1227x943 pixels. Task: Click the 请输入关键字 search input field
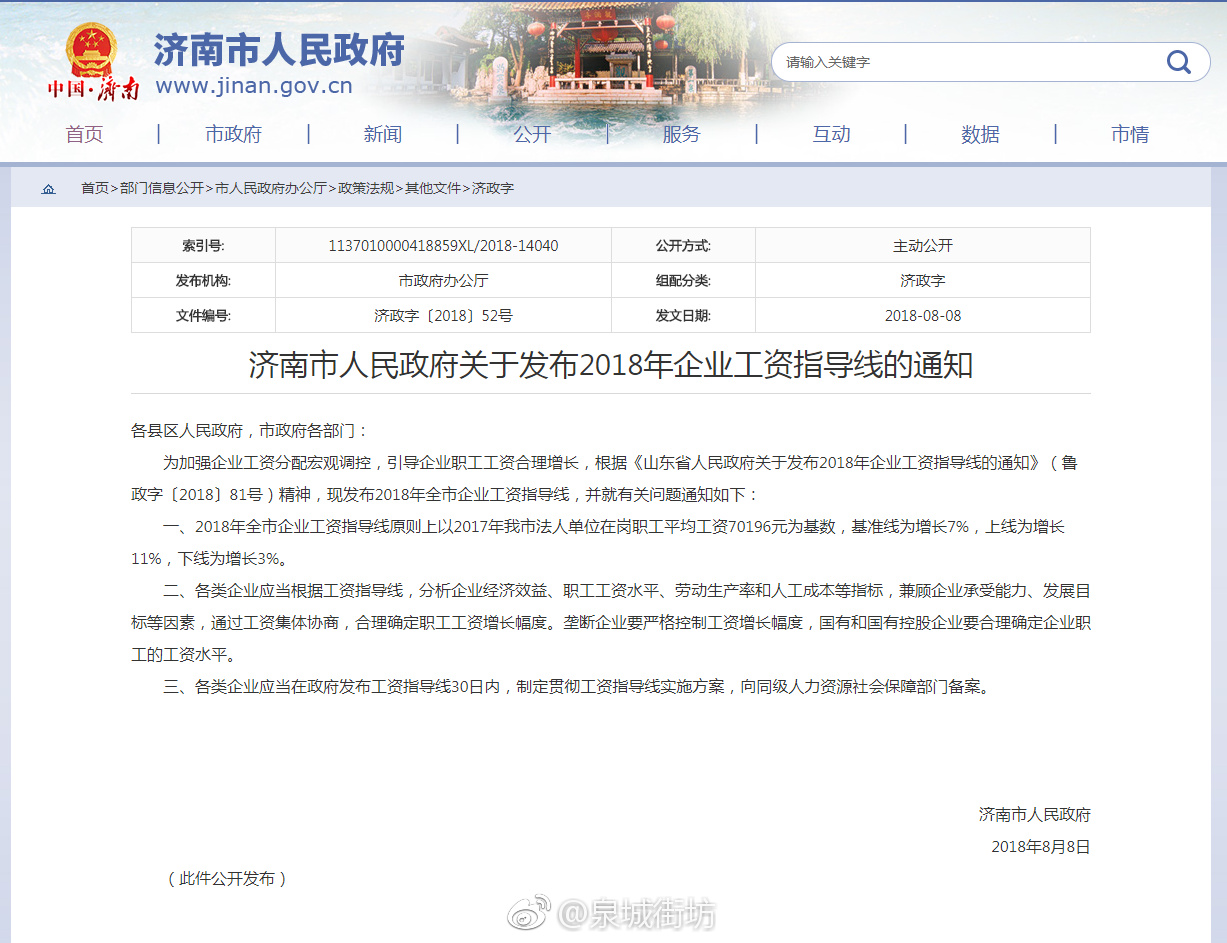click(950, 62)
